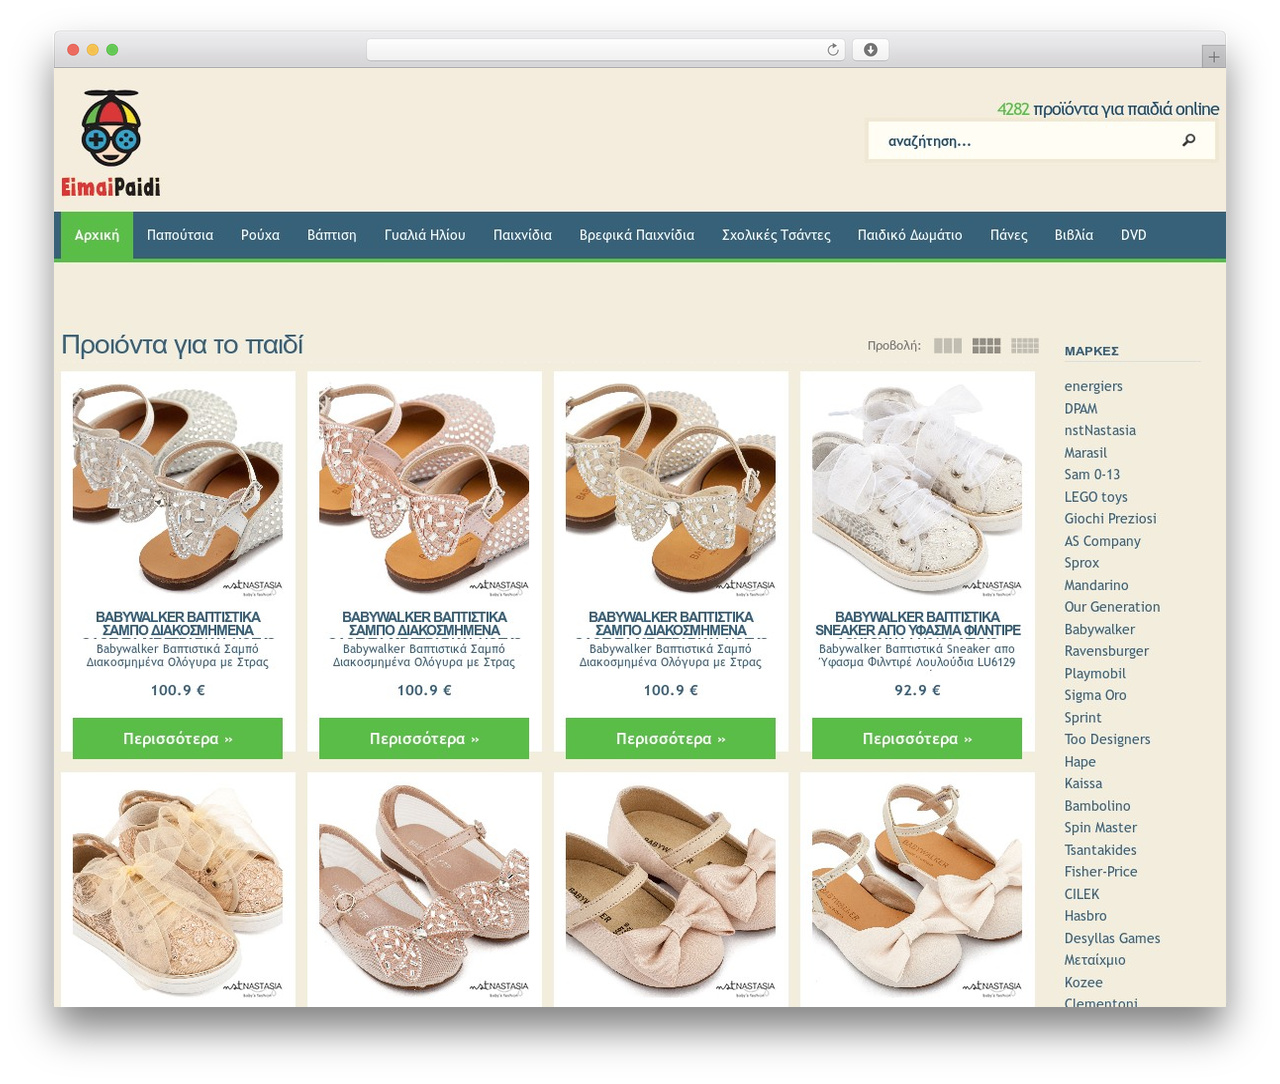Filter by brand energiers
This screenshot has width=1280, height=1084.
pyautogui.click(x=1093, y=386)
